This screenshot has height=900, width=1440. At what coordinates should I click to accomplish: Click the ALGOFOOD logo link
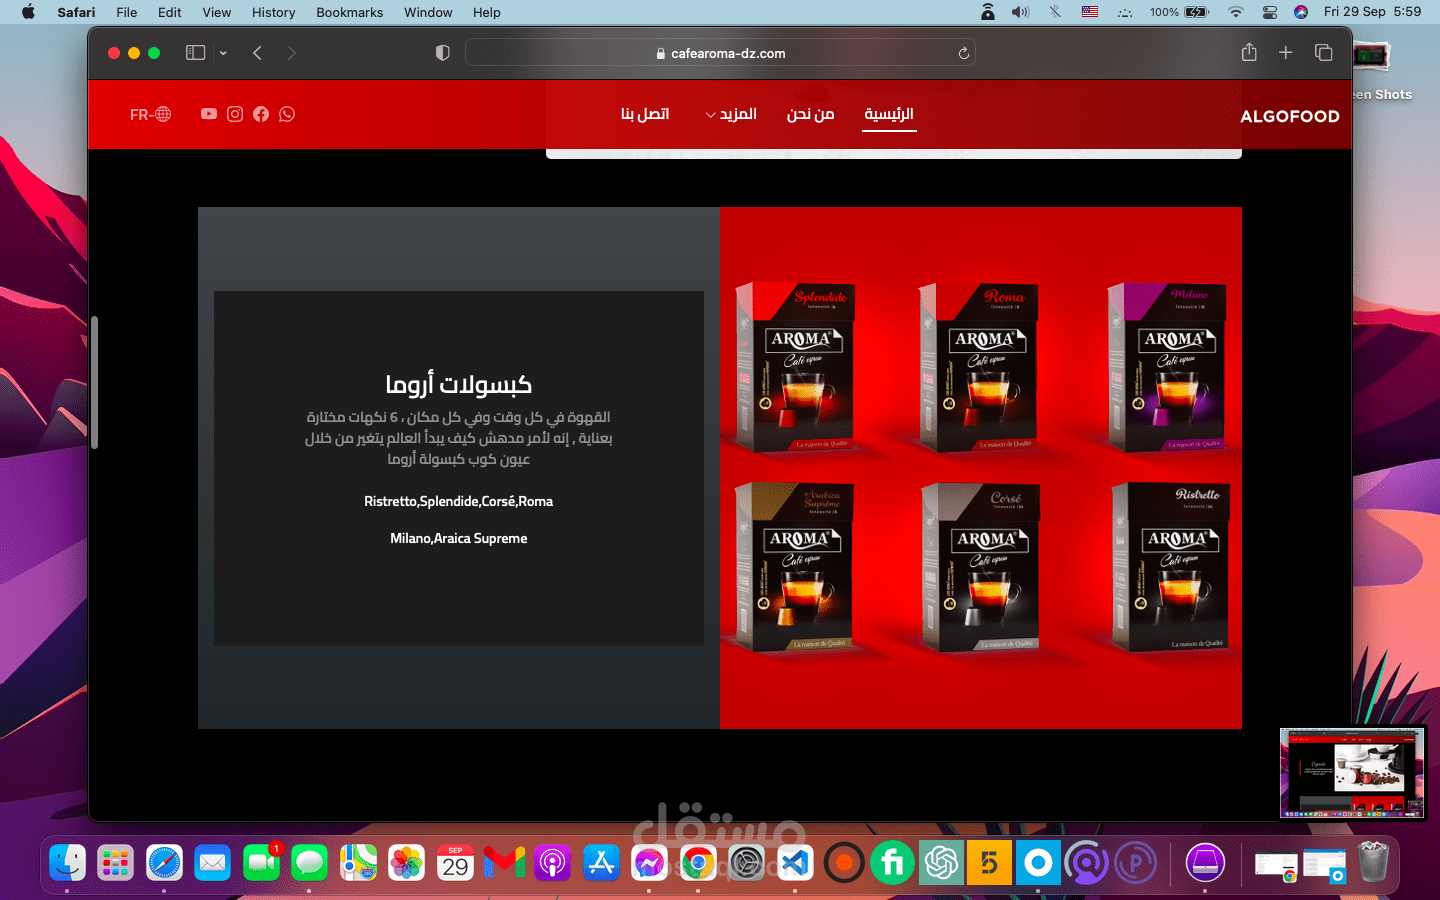(1290, 116)
